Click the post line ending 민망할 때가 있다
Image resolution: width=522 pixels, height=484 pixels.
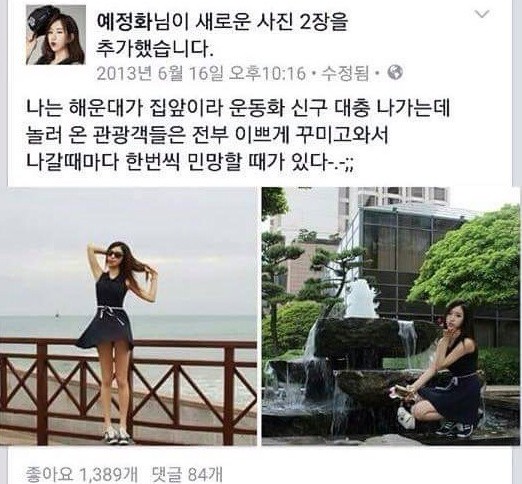(x=192, y=163)
